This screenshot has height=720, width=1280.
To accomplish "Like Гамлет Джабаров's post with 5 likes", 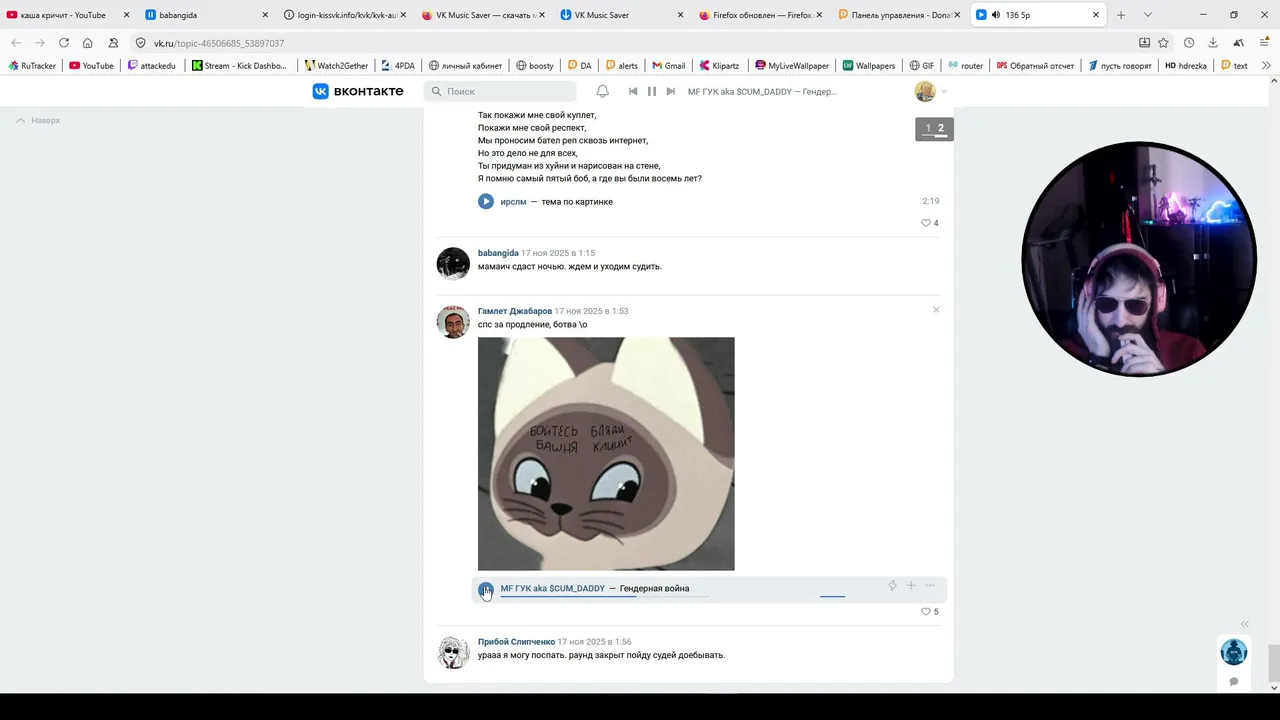I will (x=930, y=612).
